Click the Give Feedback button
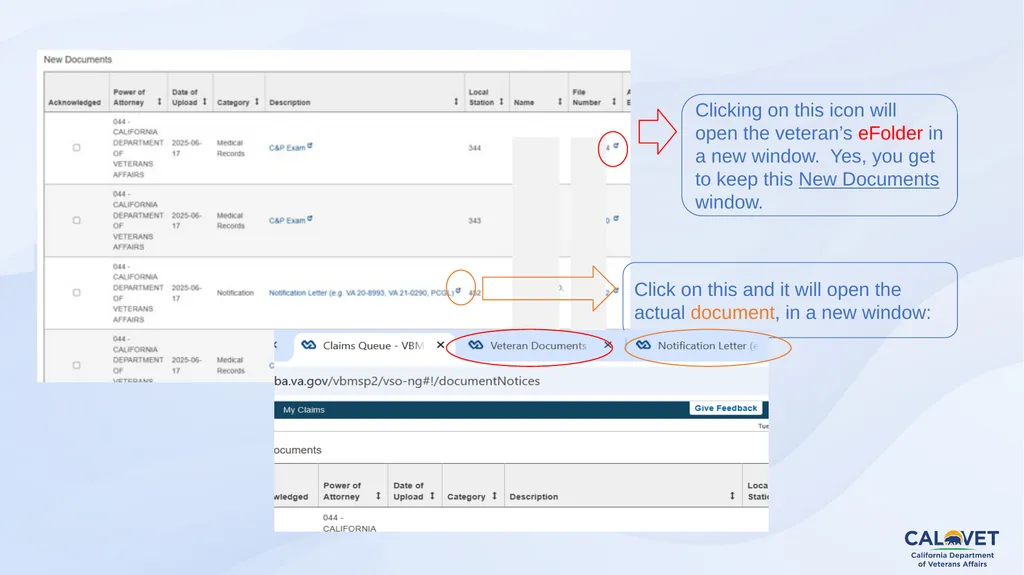1024x575 pixels. 726,408
